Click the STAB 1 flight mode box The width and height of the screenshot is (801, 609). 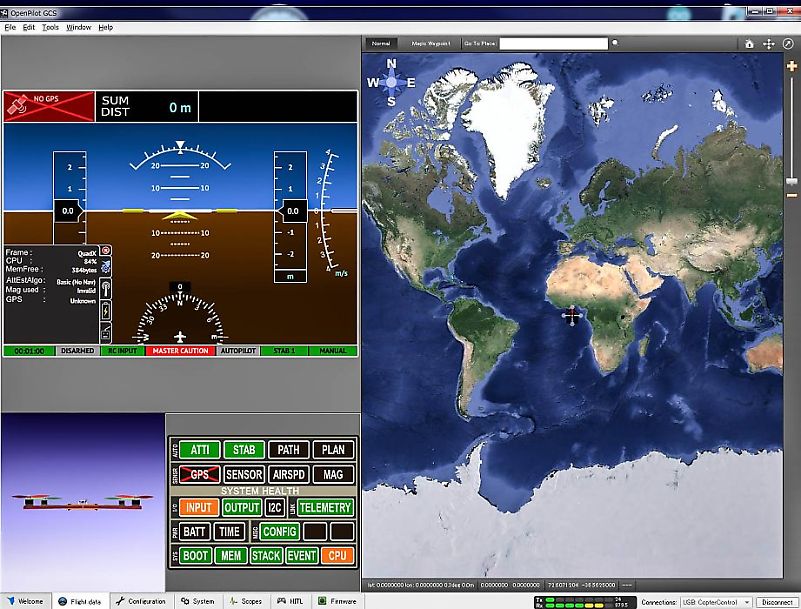pos(284,351)
